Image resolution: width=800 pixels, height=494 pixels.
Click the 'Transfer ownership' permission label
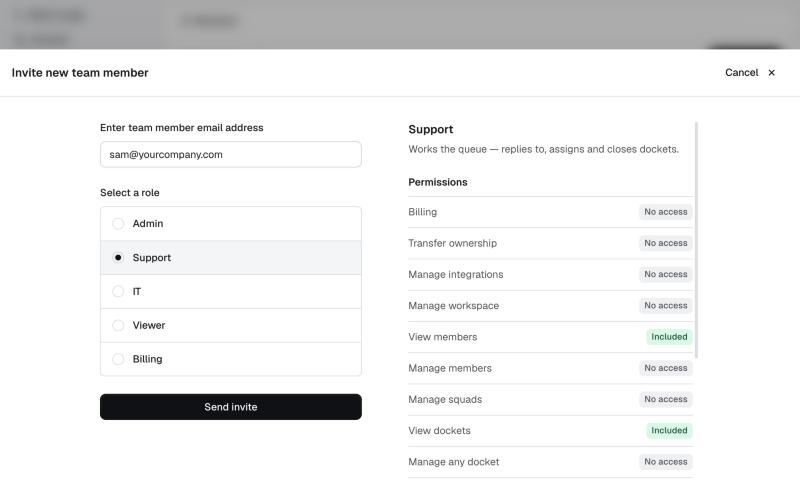(453, 243)
